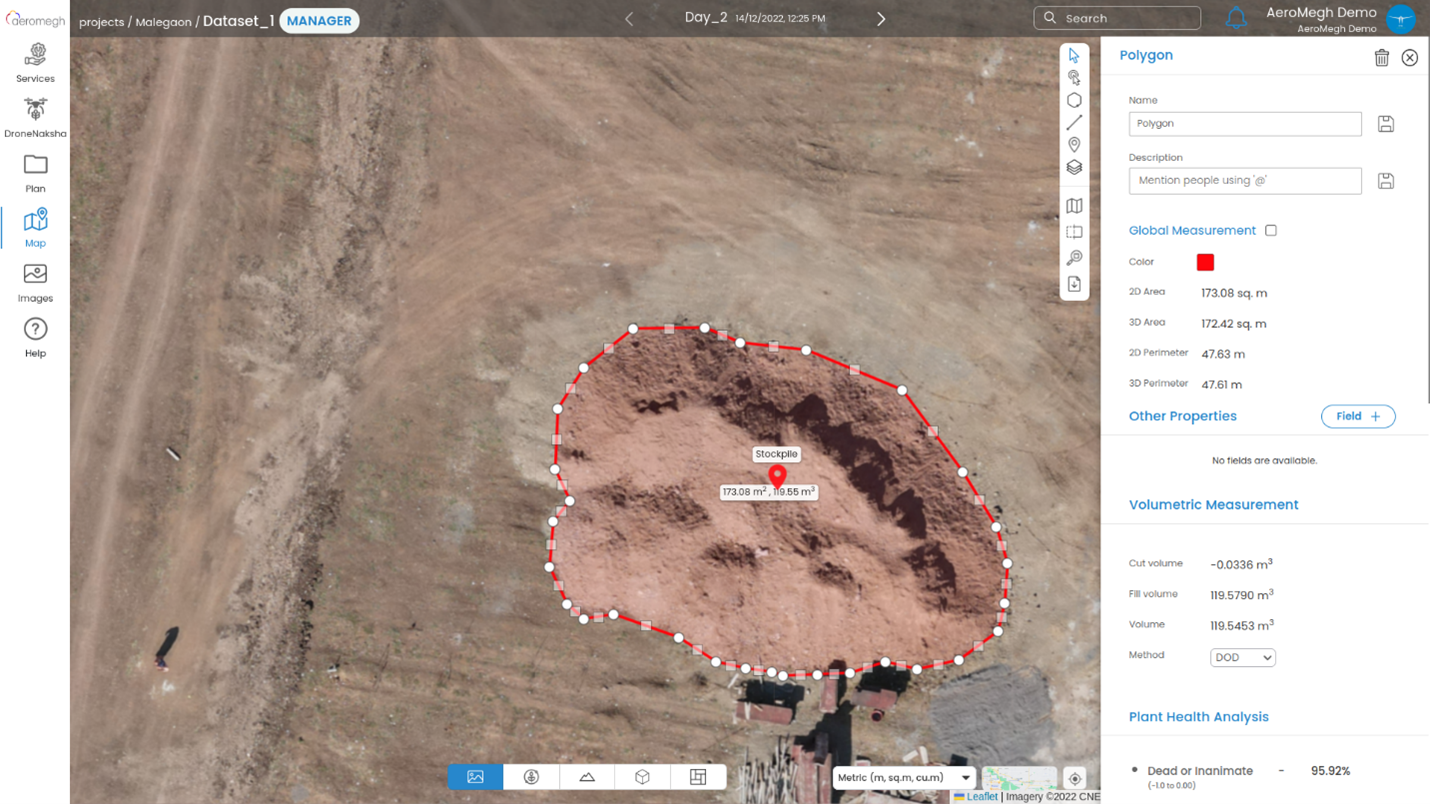Screen dimensions: 1430x804
Task: Open the Metric units dropdown
Action: pyautogui.click(x=904, y=778)
